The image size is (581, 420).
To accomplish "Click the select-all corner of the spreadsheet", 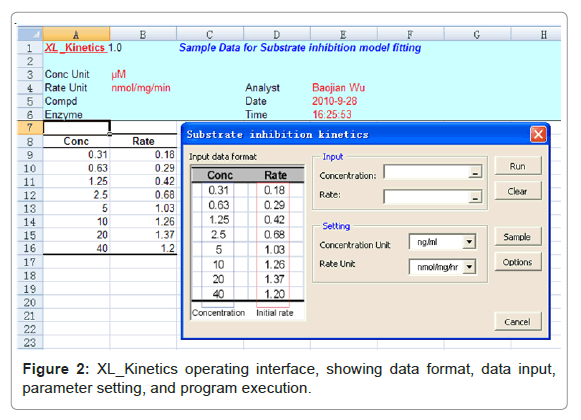I will (30, 34).
